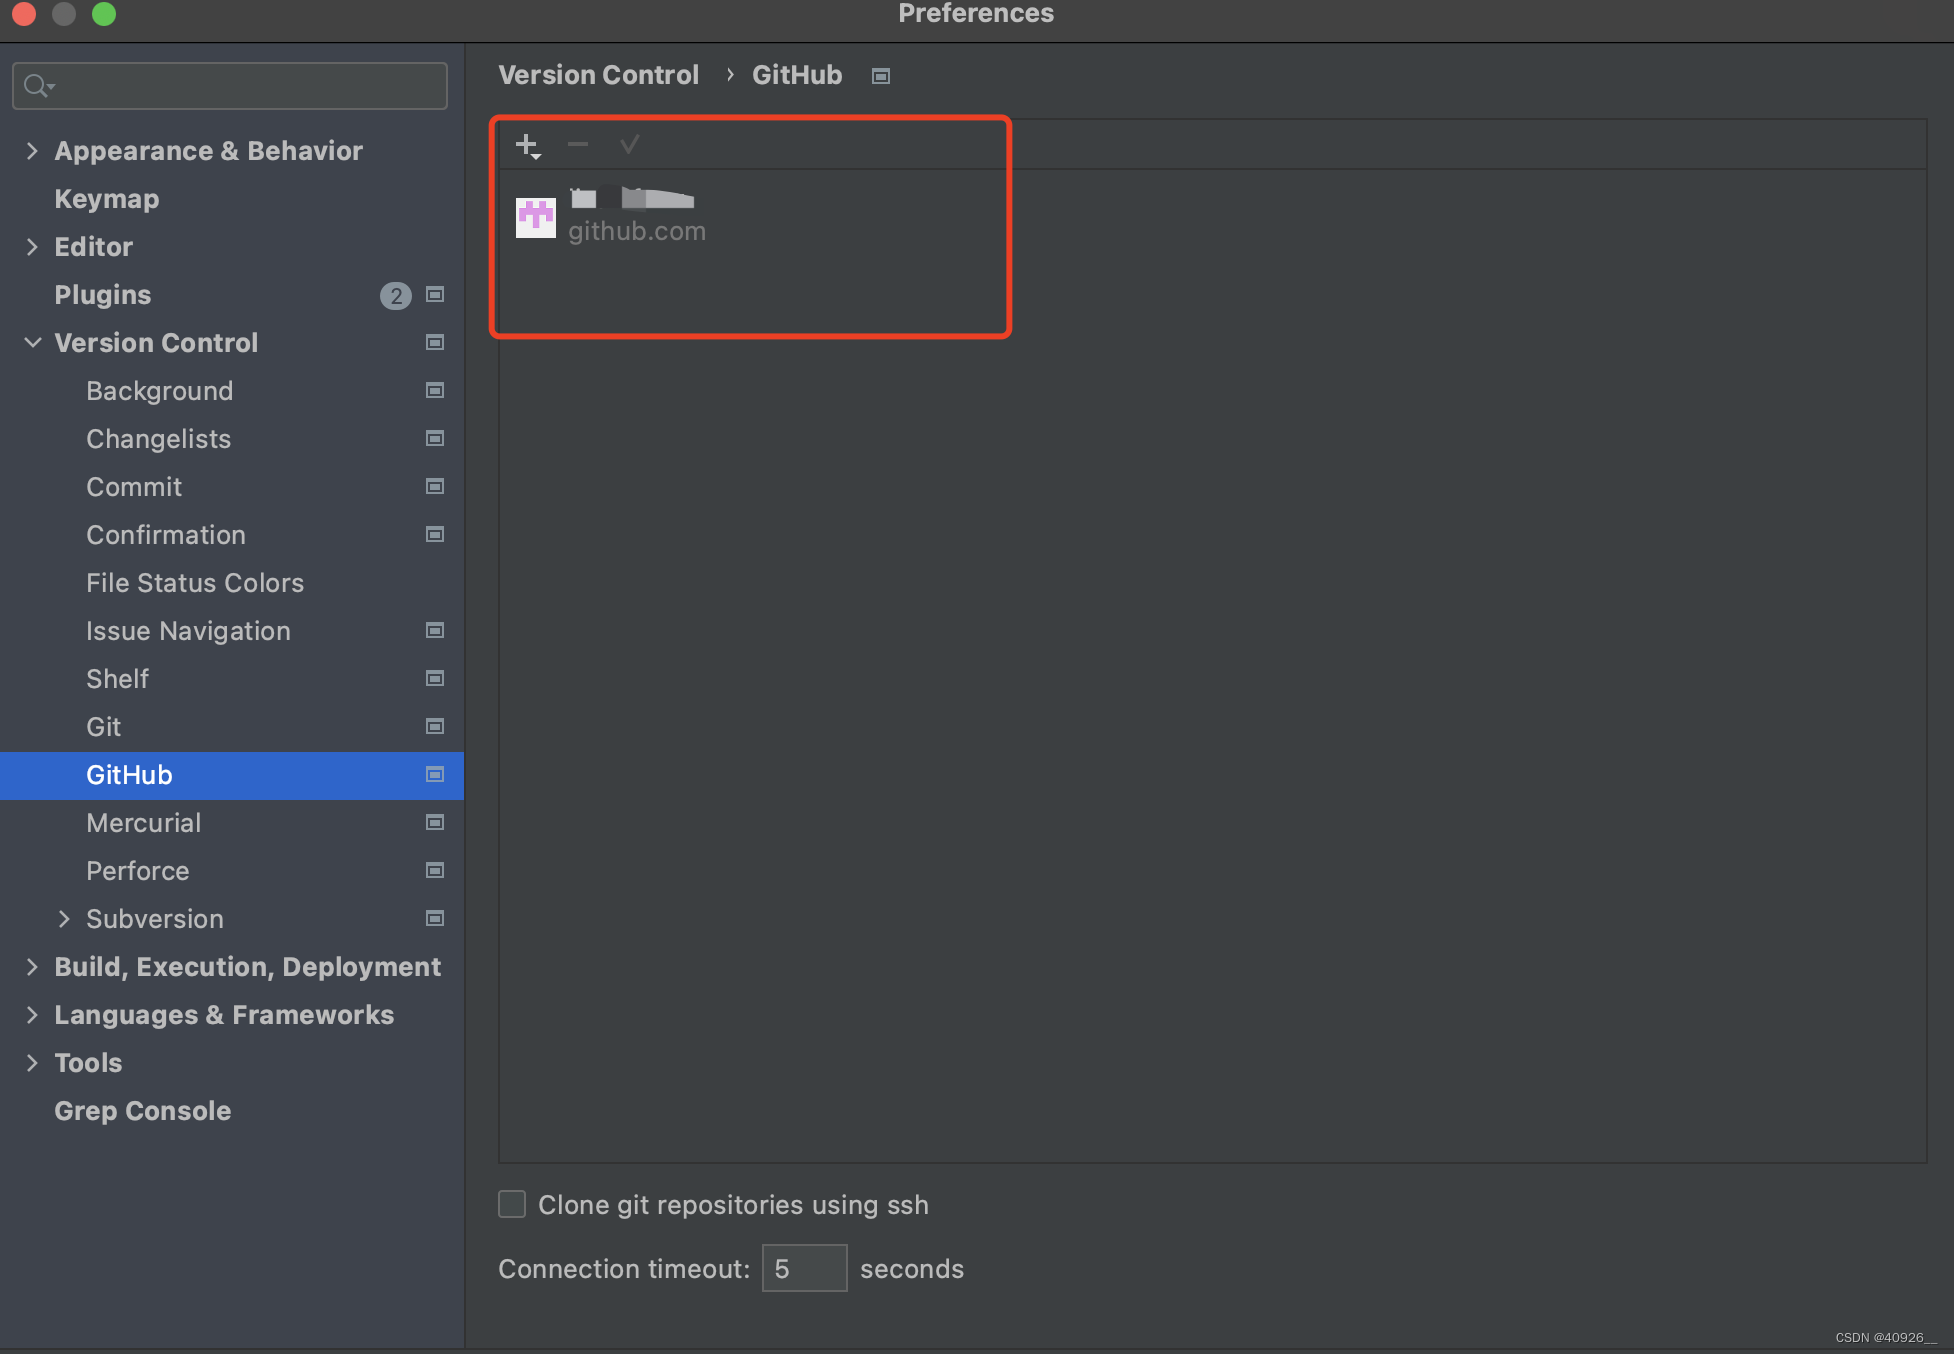
Task: Click the search magnifier icon in settings
Action: (x=37, y=86)
